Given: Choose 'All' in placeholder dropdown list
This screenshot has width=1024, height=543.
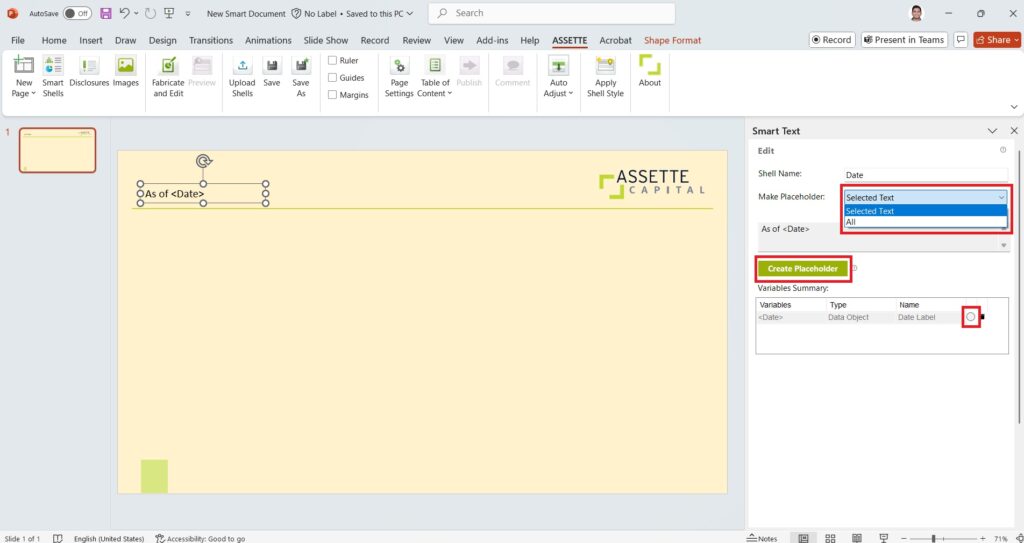Looking at the screenshot, I should tap(925, 222).
